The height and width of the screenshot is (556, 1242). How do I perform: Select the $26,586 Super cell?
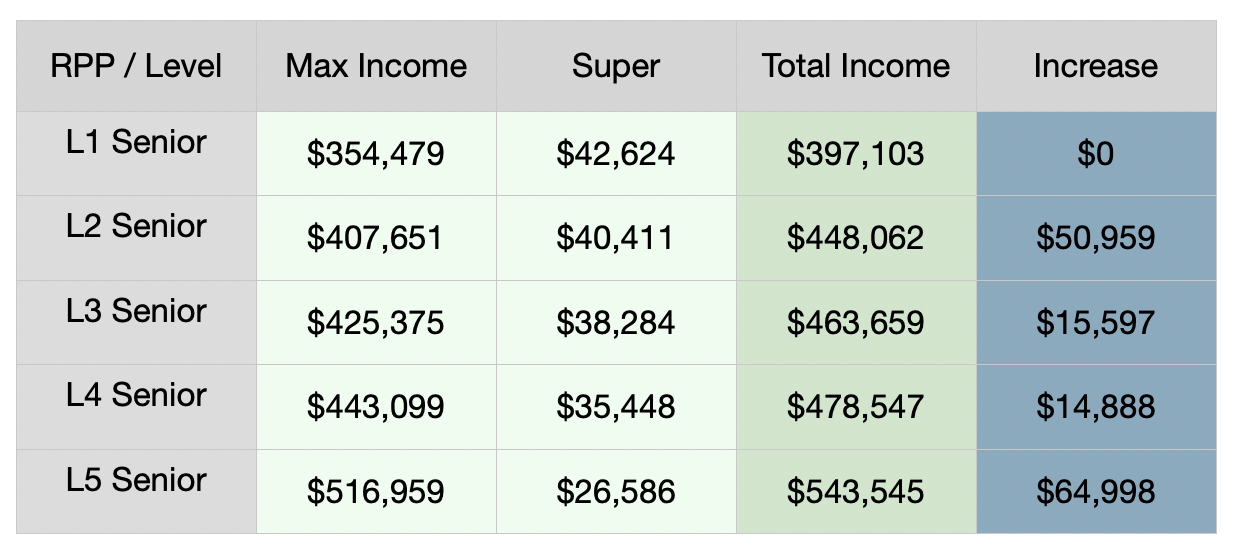point(616,492)
